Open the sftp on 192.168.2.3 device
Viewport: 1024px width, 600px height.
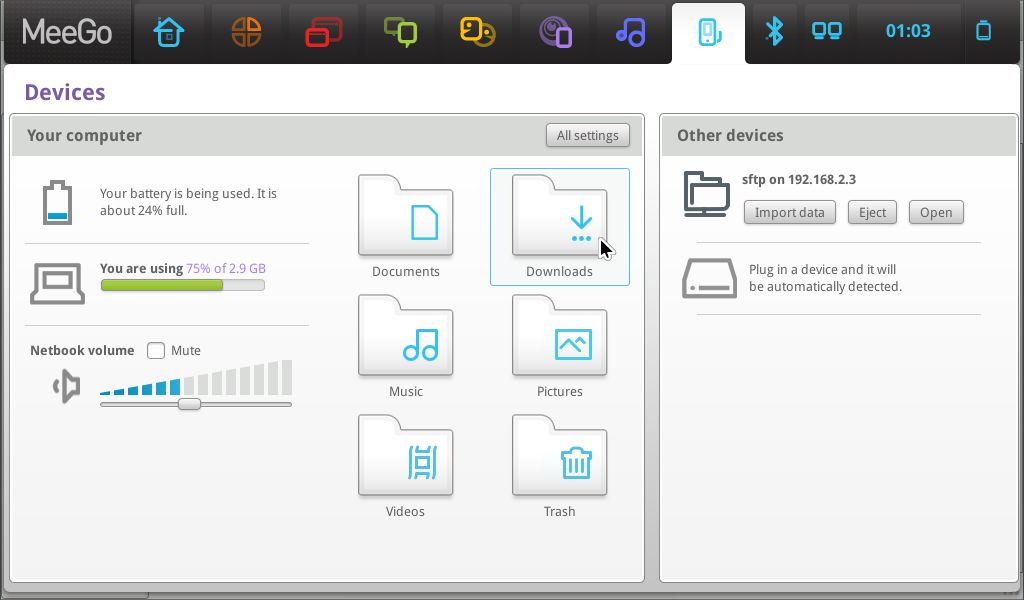936,212
